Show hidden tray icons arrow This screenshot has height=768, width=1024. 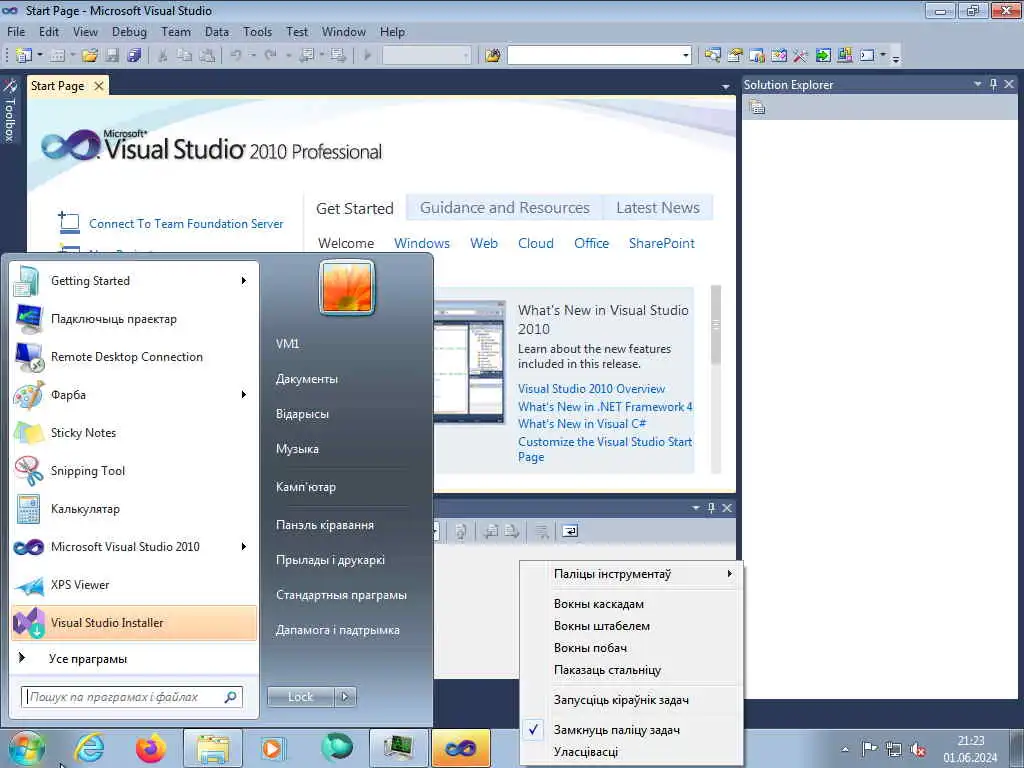[x=845, y=750]
